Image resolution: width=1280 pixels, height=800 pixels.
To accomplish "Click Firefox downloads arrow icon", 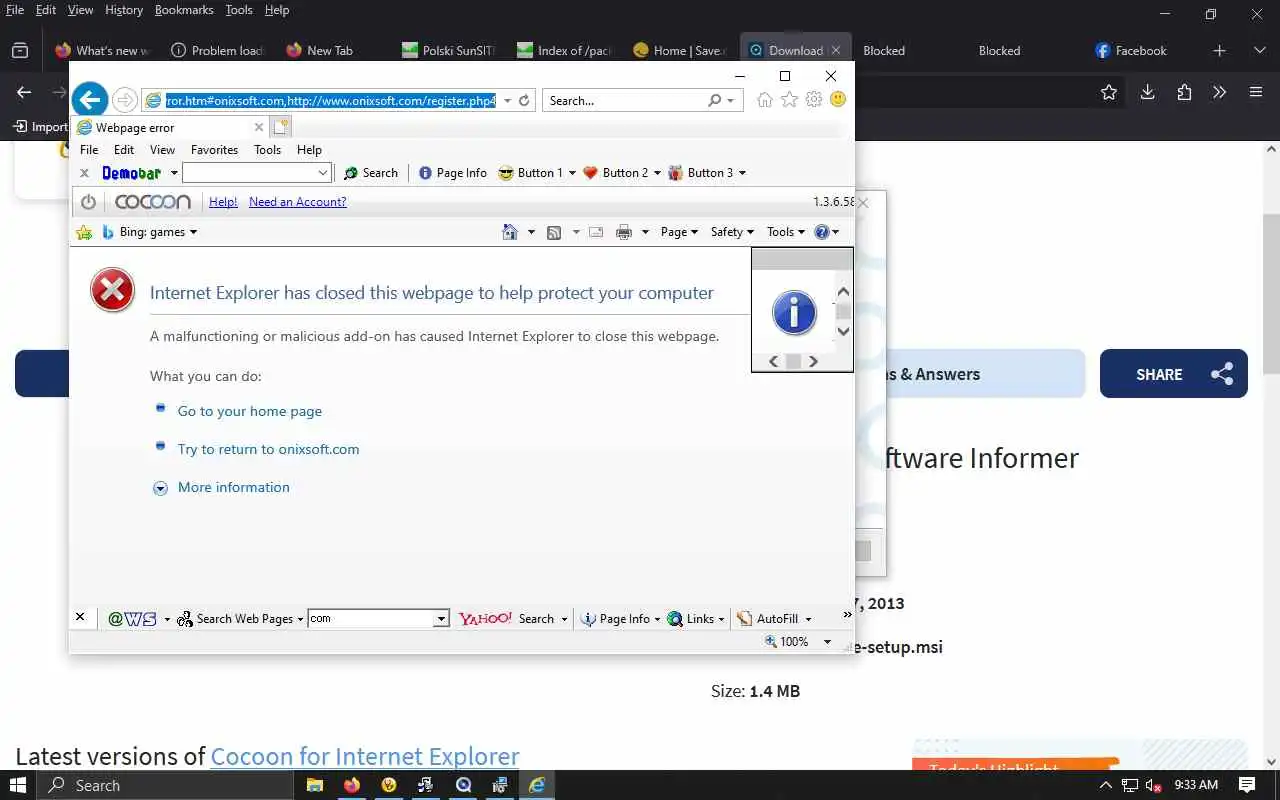I will (1147, 92).
